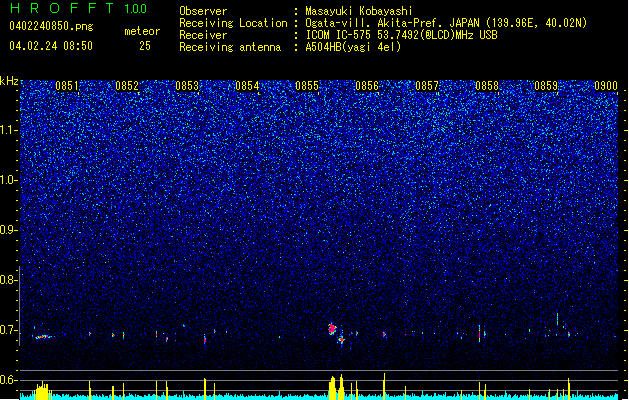The image size is (629, 400).
Task: Click the date stamp 04.02.24 08:50
Action: pos(51,46)
